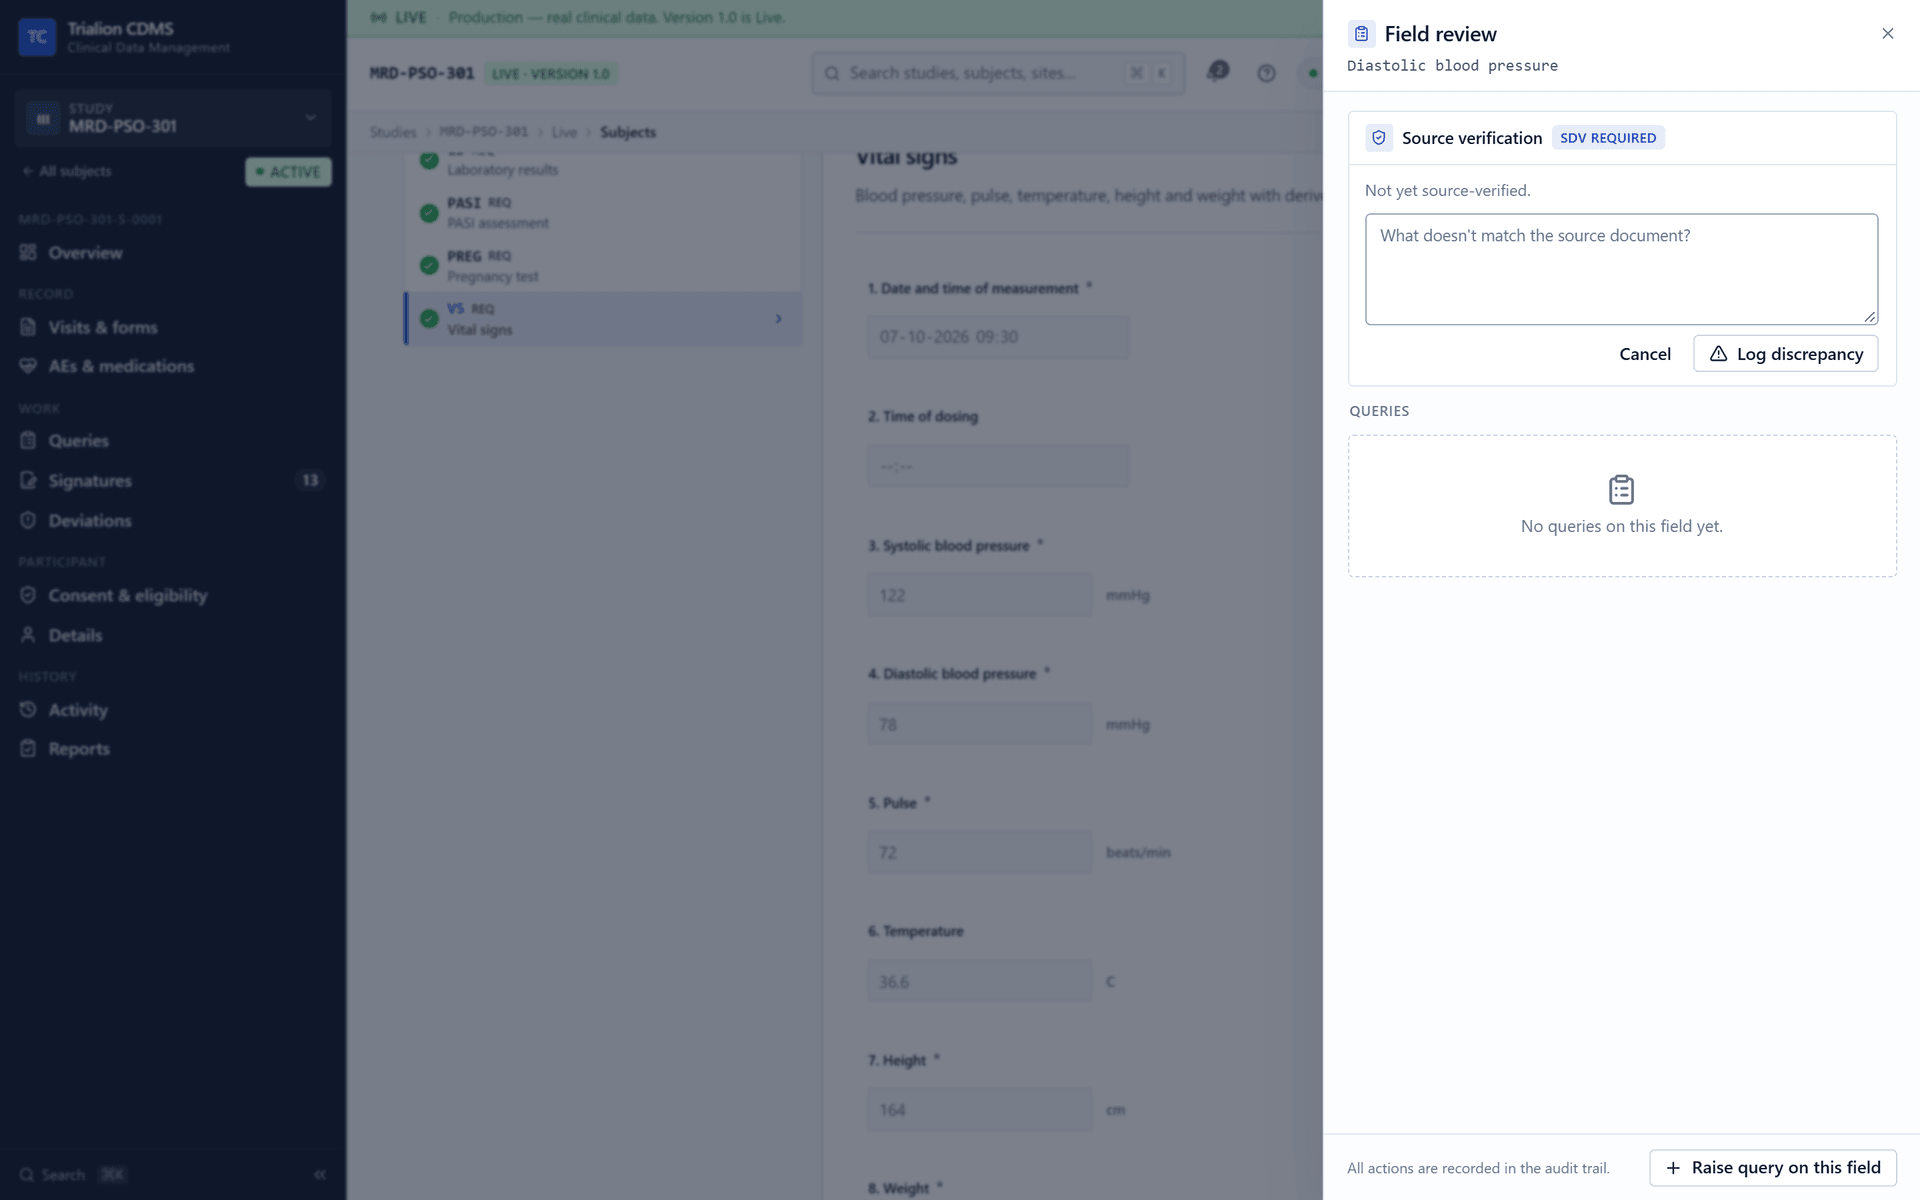Close the Field review panel
The width and height of the screenshot is (1920, 1200).
click(x=1887, y=34)
